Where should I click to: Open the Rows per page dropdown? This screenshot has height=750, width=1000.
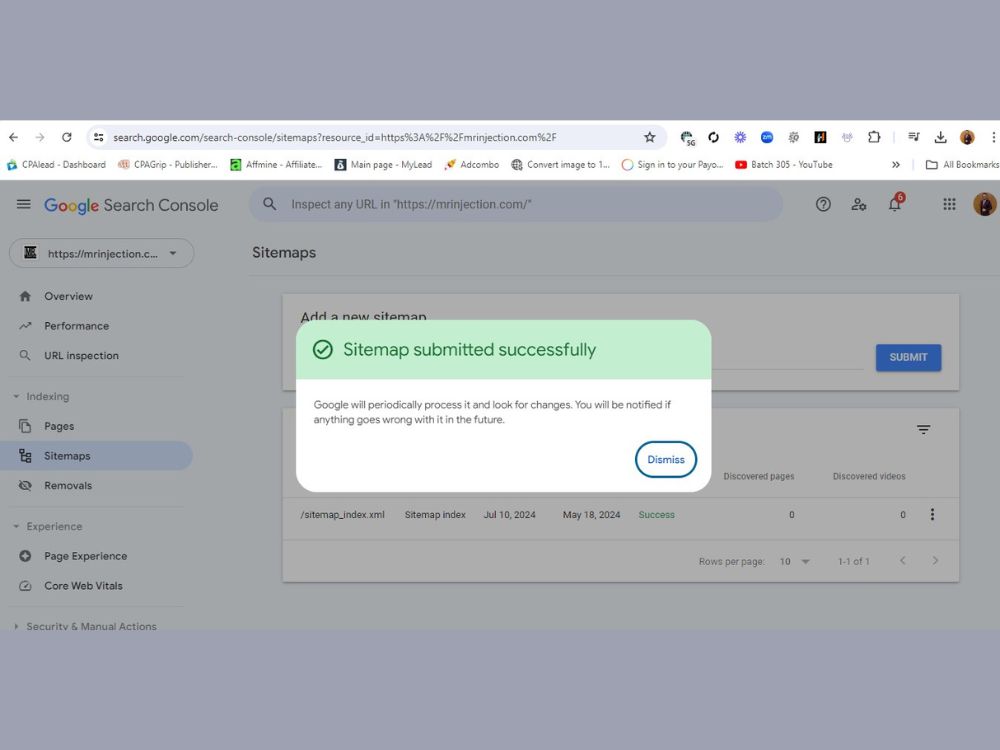pos(794,561)
